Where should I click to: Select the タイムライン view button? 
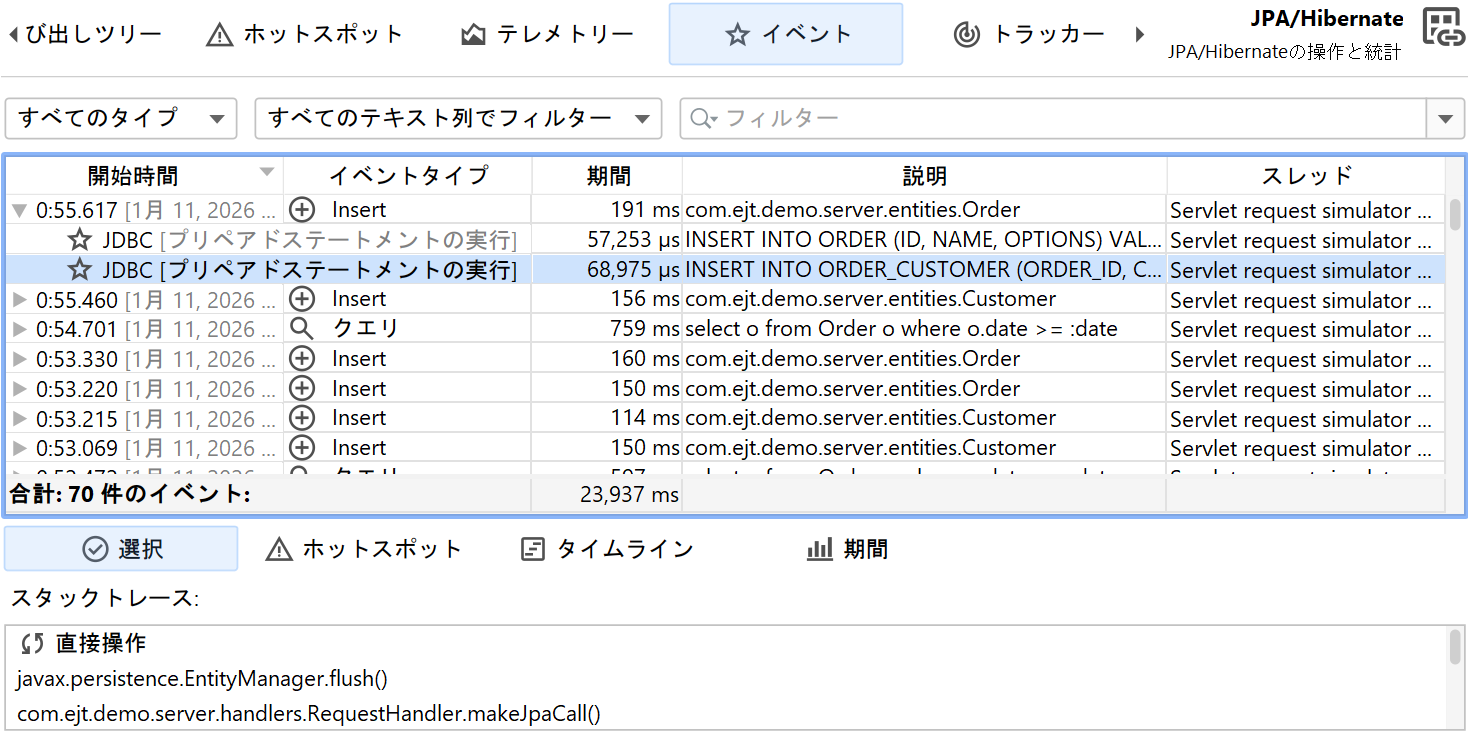(x=607, y=549)
